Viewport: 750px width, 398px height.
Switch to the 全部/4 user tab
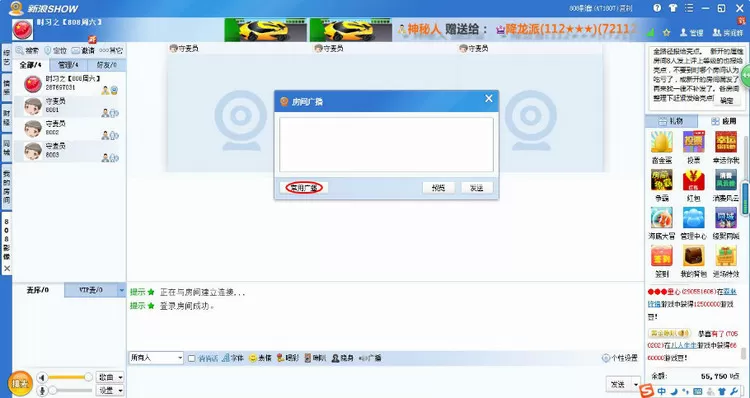pos(31,65)
